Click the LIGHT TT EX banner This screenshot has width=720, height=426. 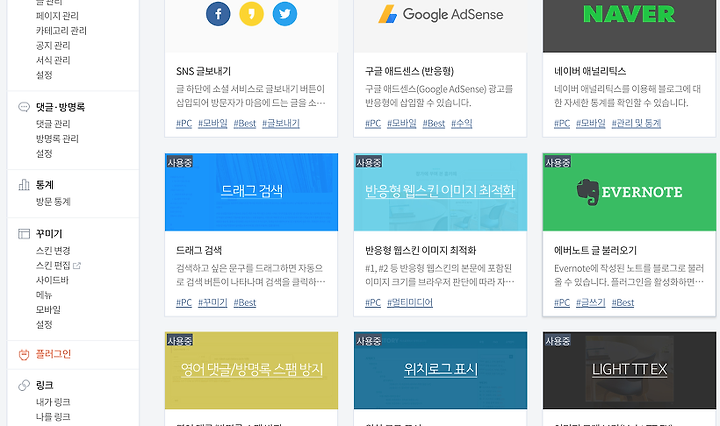click(630, 370)
